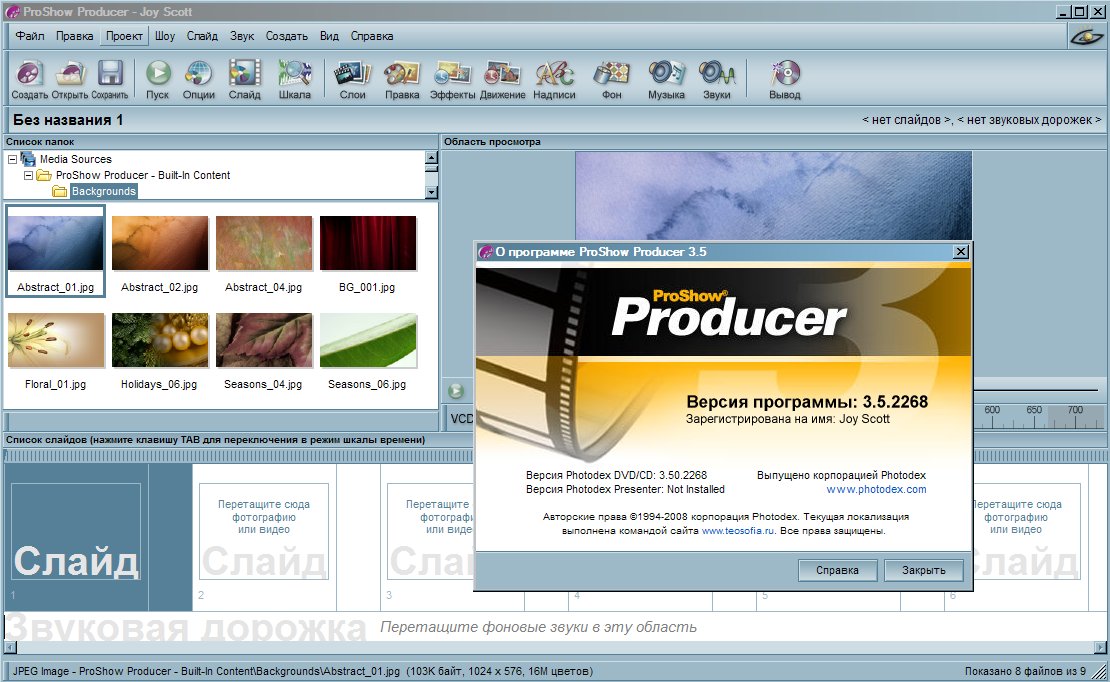Click the Вывод output disc icon
Viewport: 1110px width, 682px height.
785,80
